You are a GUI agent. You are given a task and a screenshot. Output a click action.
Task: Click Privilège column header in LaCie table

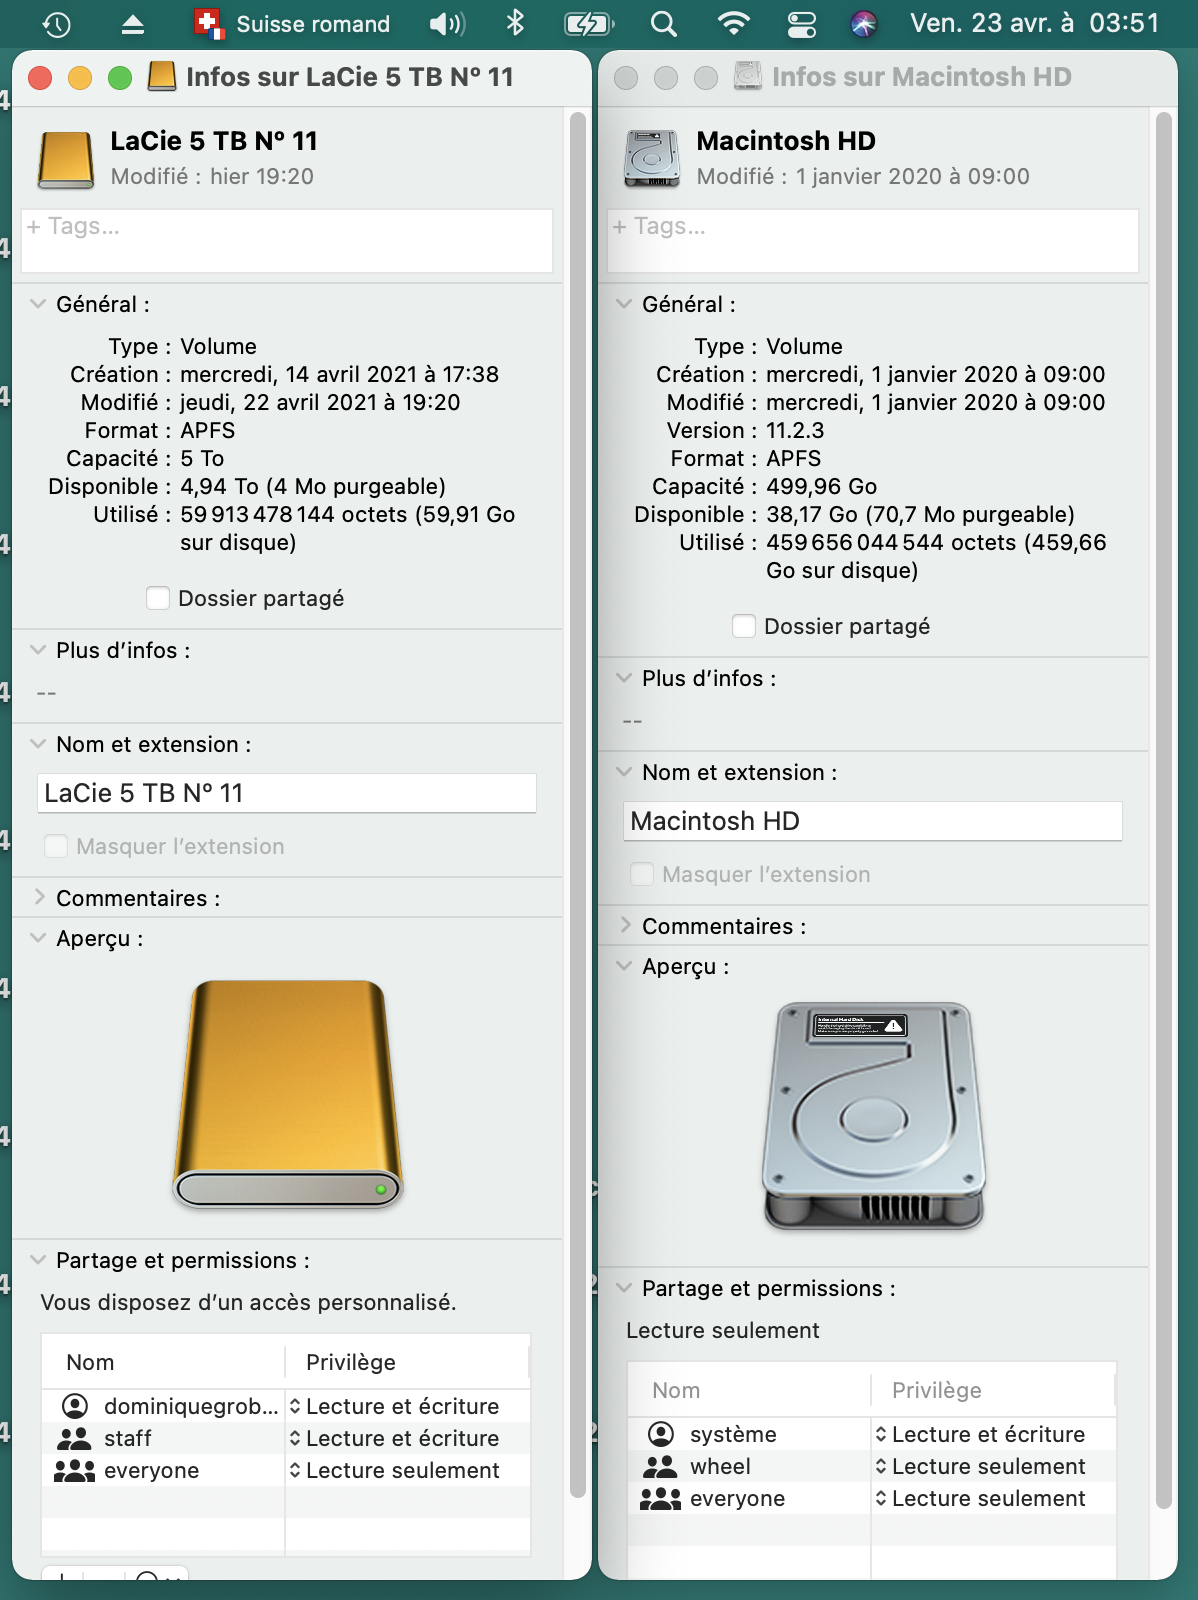point(408,1362)
